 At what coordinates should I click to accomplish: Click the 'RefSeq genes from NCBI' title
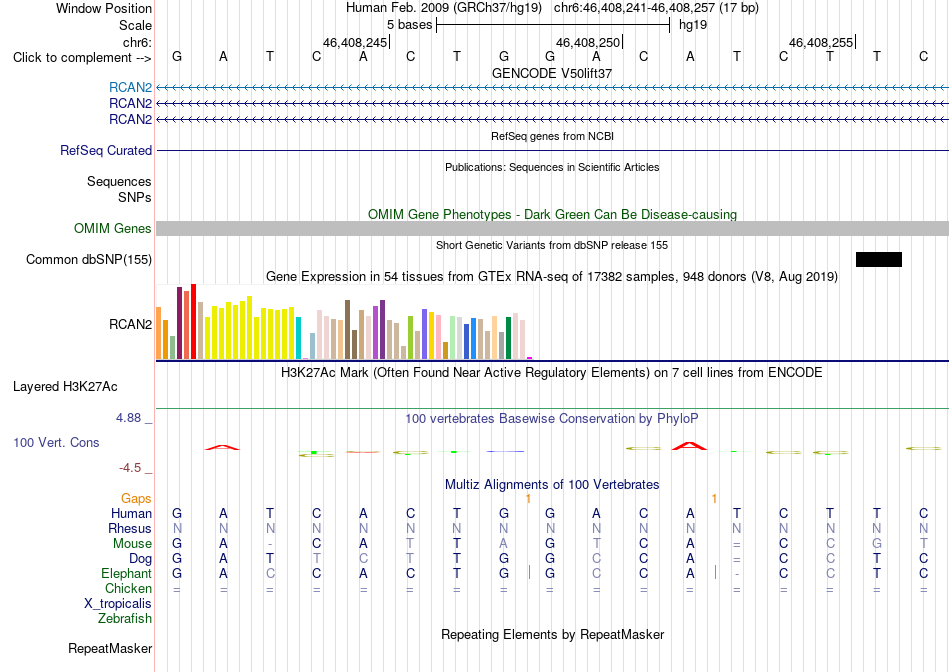tap(553, 136)
